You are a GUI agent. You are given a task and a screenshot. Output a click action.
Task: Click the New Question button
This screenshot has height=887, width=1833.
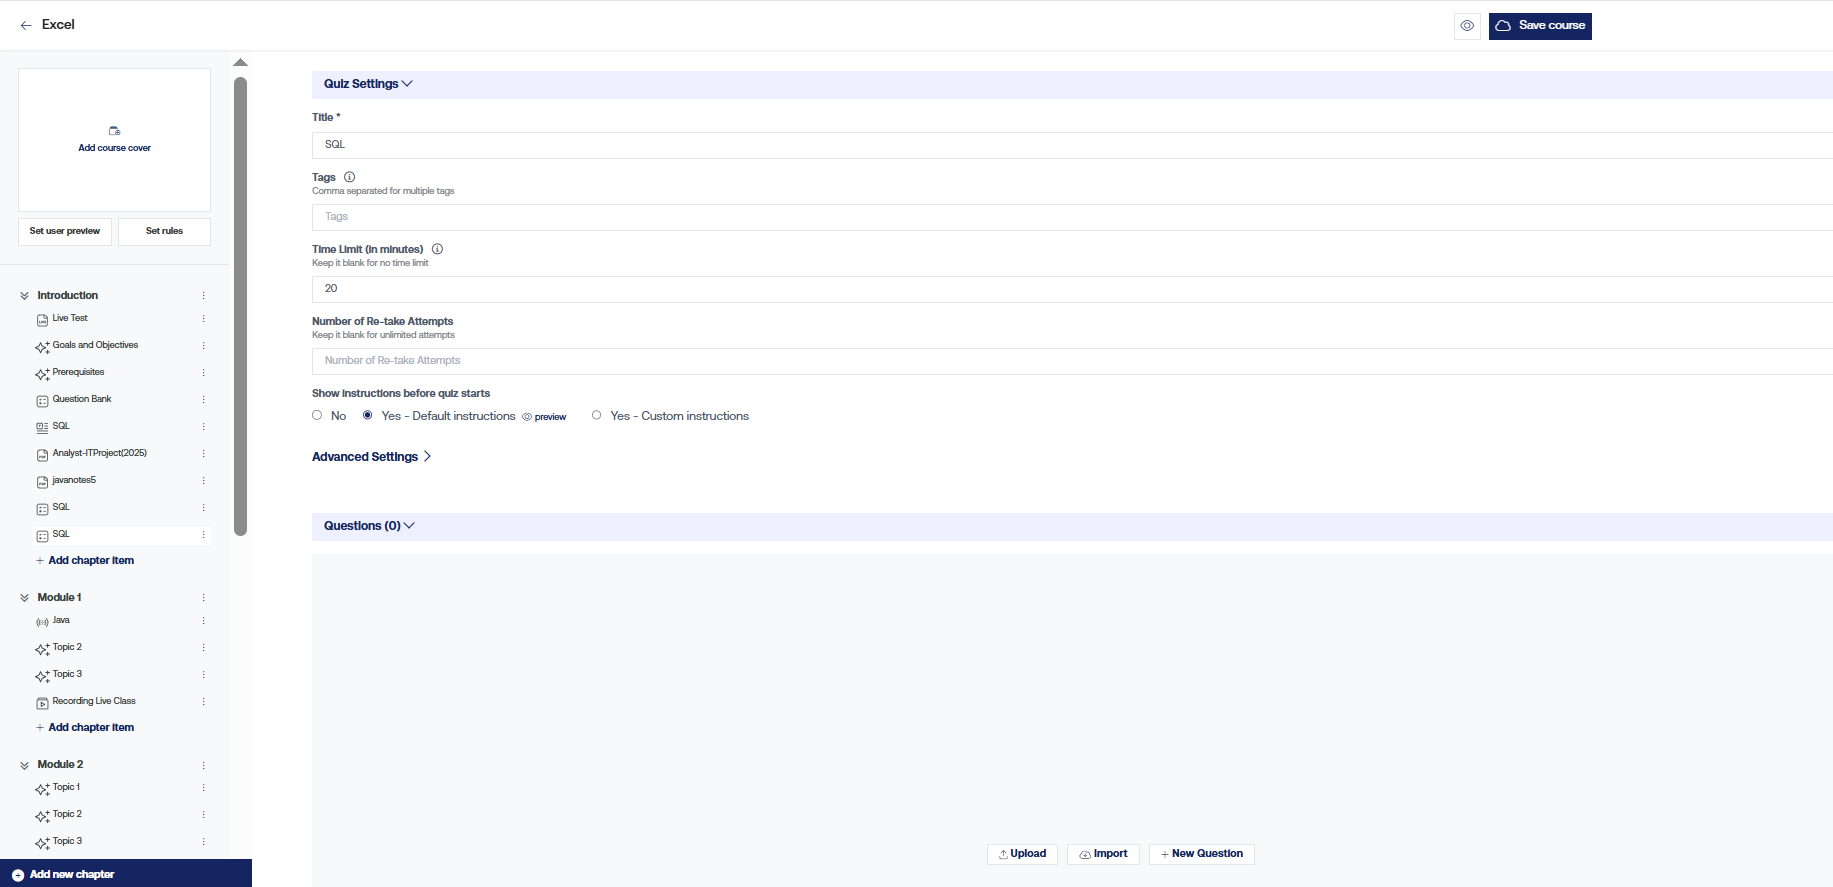[1201, 854]
